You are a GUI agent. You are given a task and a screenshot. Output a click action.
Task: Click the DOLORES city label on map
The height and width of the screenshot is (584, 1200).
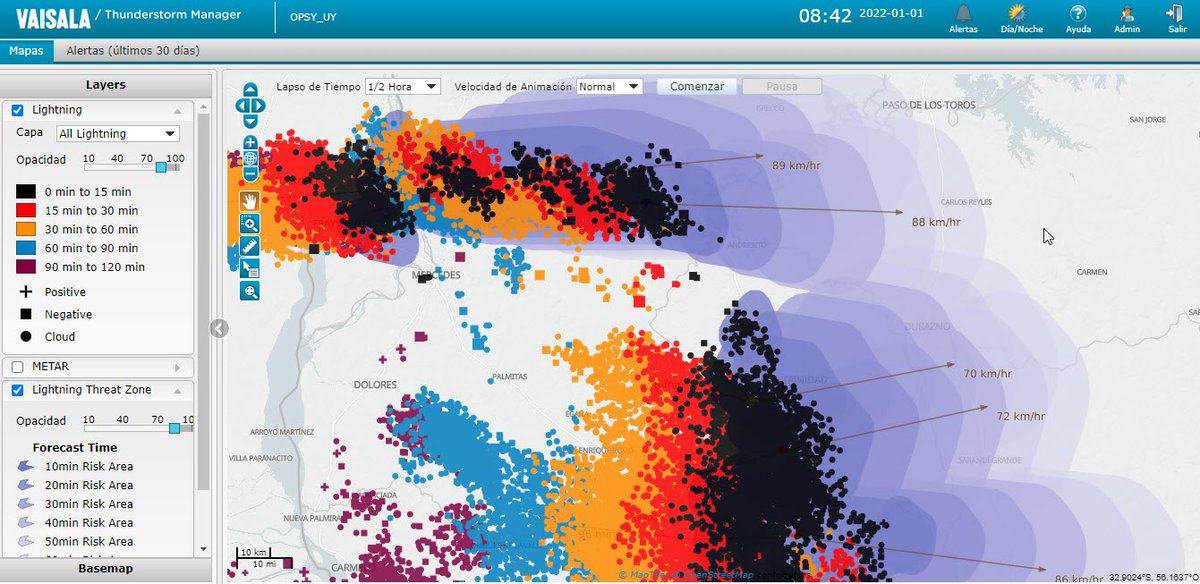tap(375, 385)
